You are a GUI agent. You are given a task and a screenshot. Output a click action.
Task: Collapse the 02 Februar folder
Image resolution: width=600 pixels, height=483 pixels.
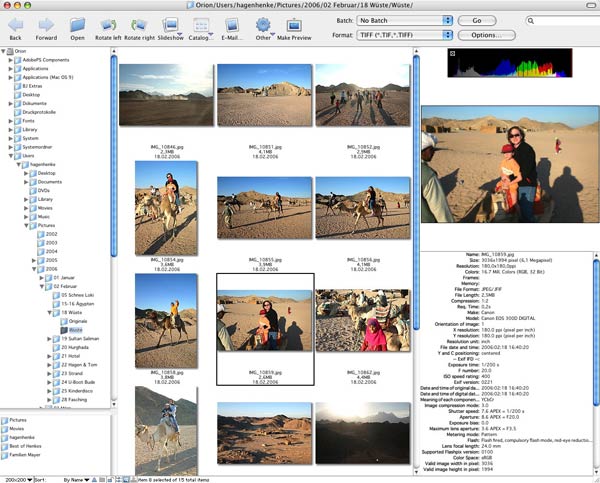click(42, 286)
